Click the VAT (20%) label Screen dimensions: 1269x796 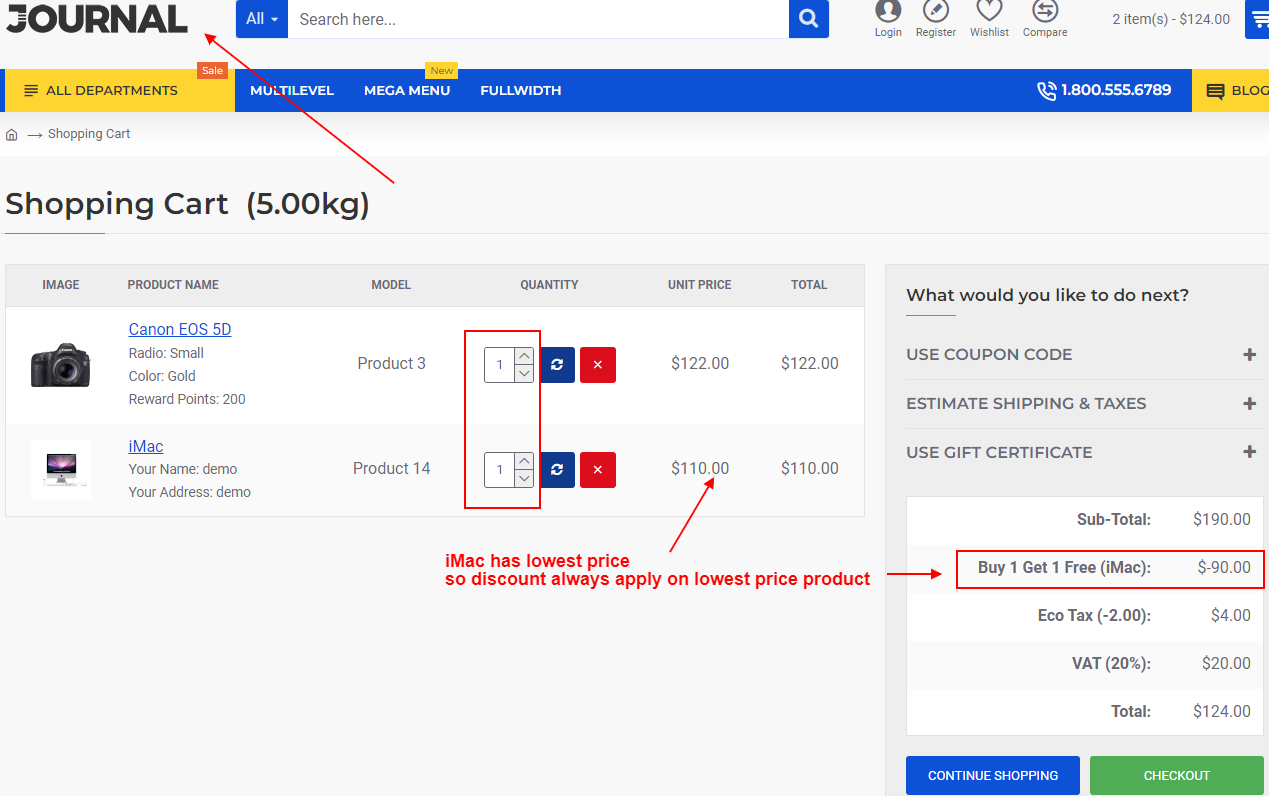1111,664
